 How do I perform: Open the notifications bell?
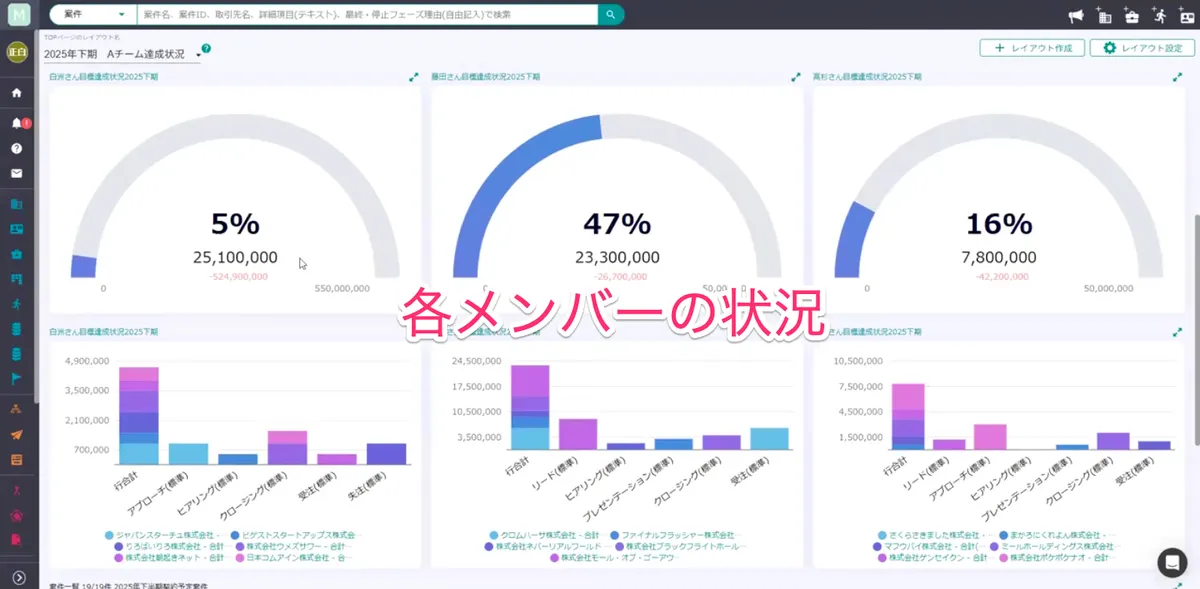(16, 123)
